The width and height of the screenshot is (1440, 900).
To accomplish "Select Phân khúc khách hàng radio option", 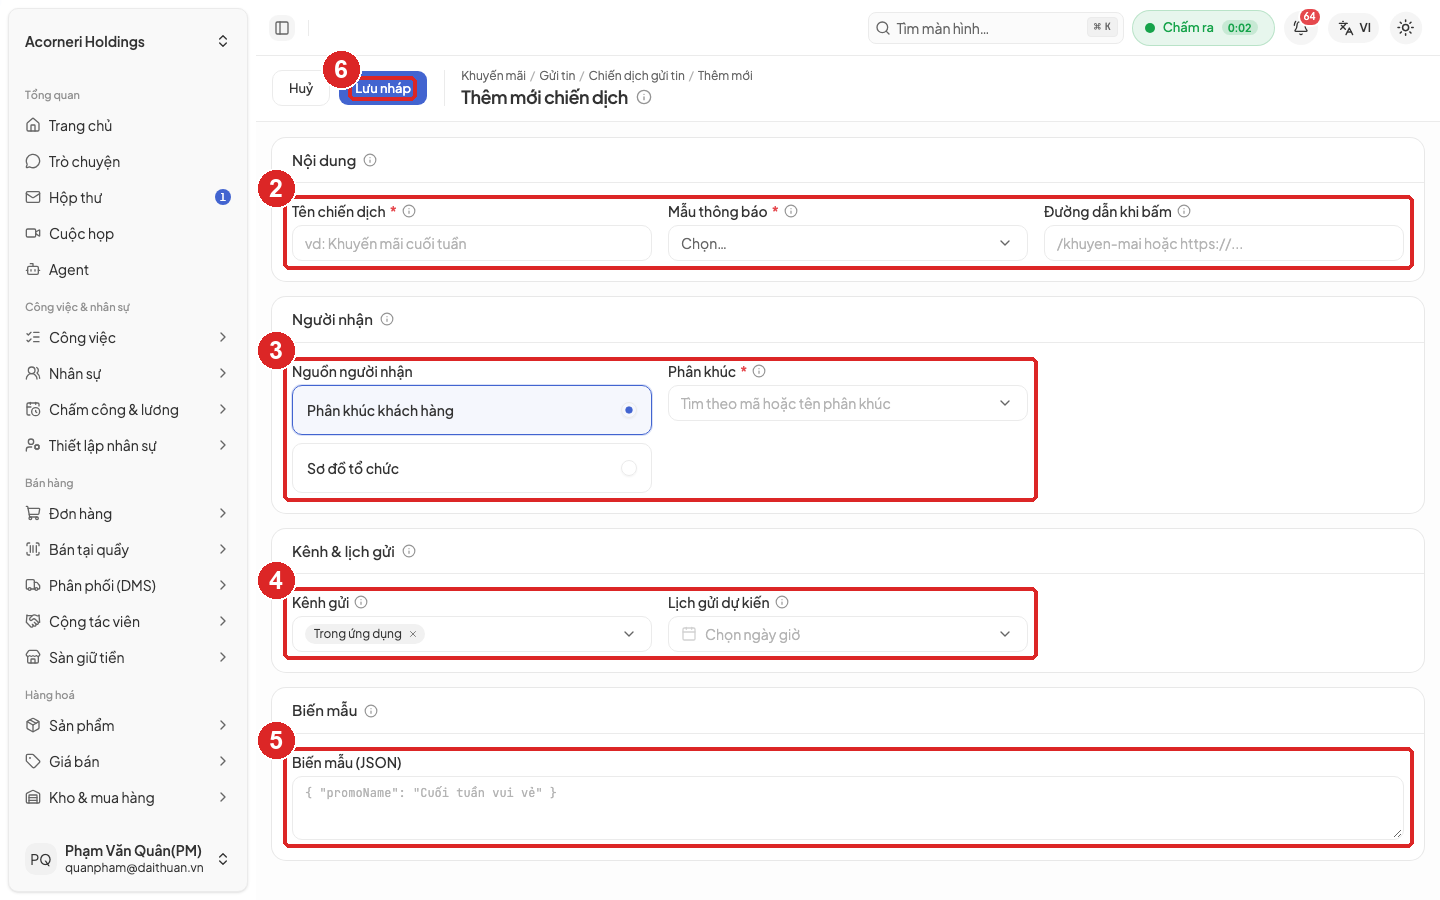I will click(472, 410).
